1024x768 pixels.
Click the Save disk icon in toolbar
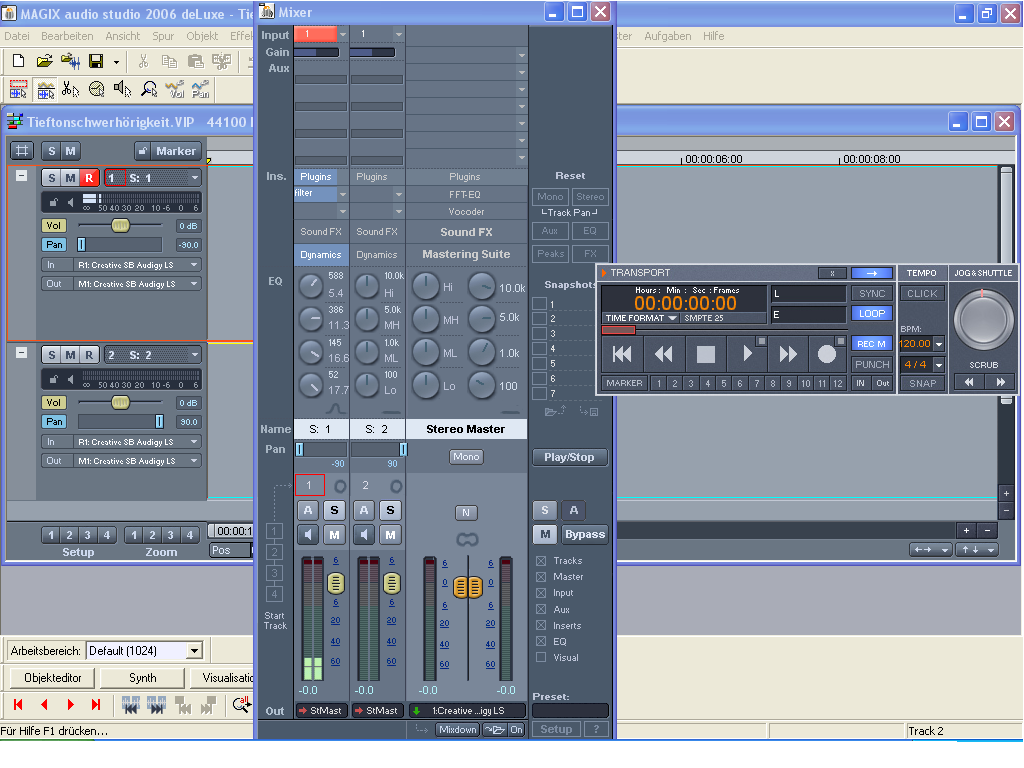[96, 62]
